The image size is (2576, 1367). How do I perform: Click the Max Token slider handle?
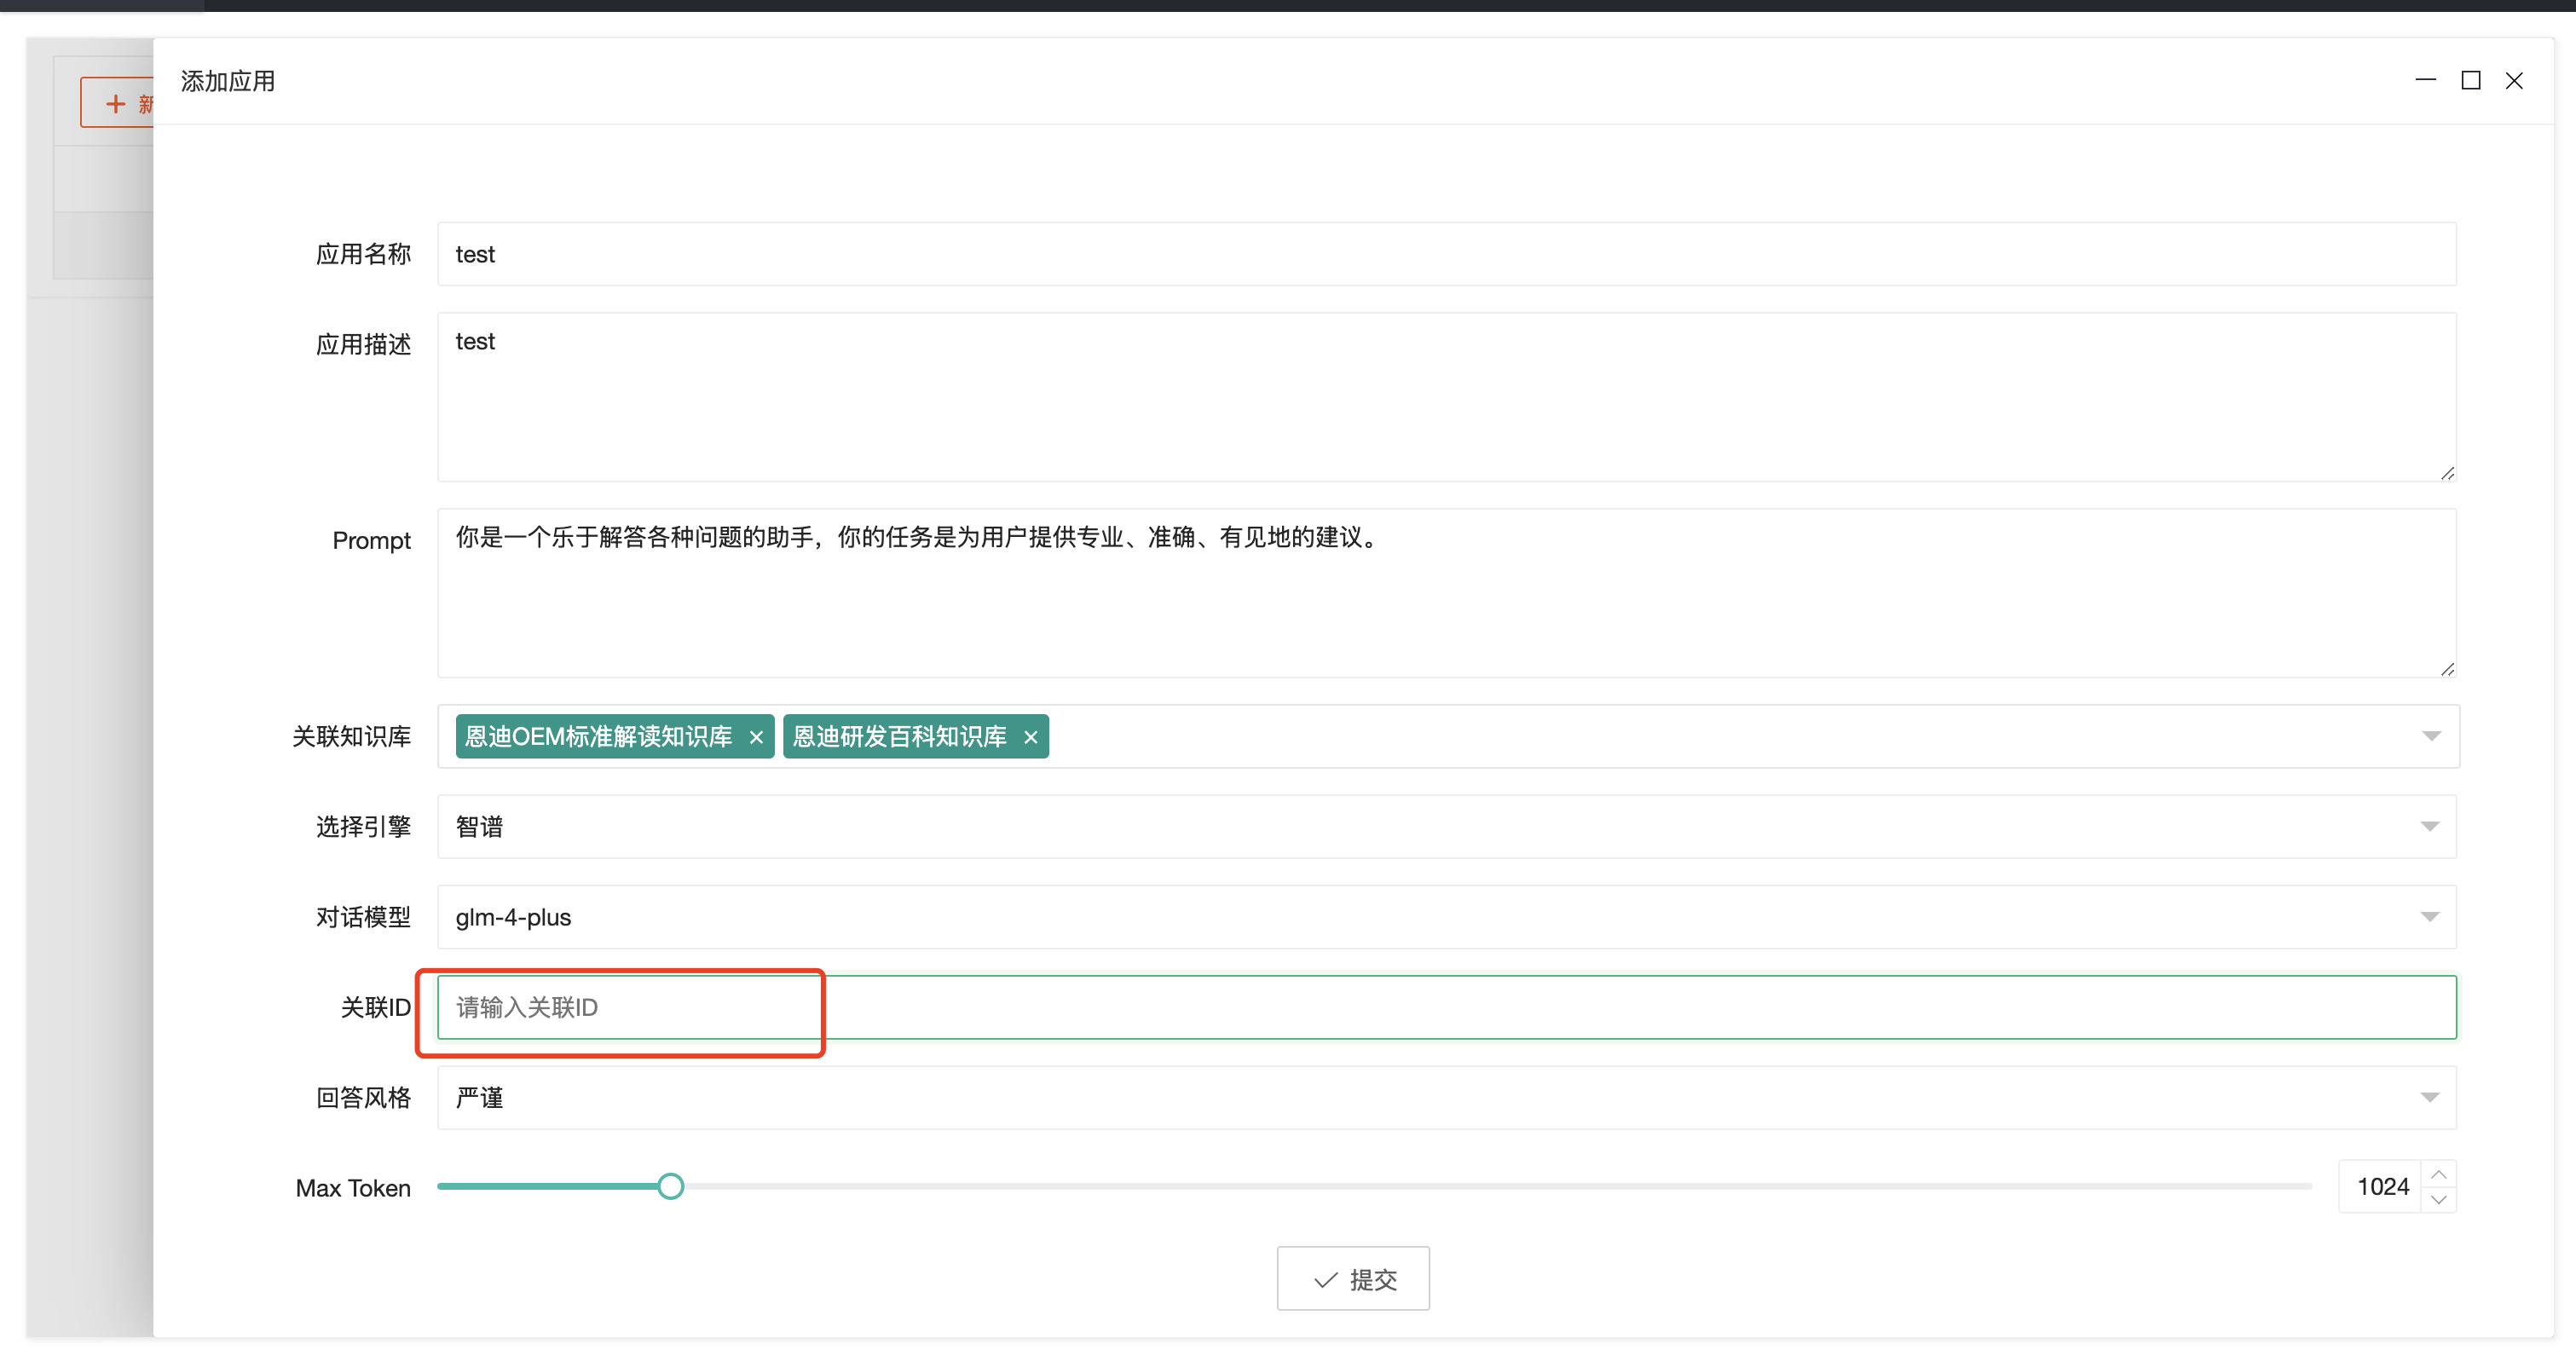pyautogui.click(x=671, y=1186)
